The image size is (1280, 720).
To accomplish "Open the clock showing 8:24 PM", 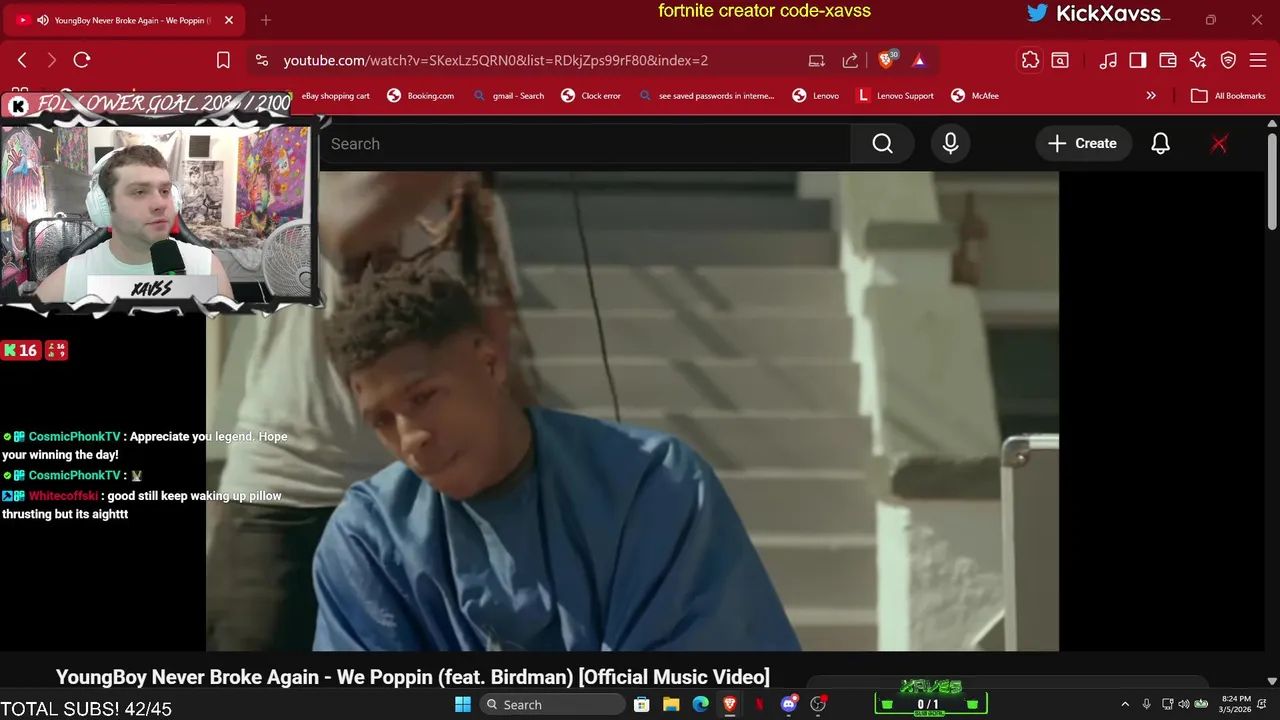I will click(1236, 704).
